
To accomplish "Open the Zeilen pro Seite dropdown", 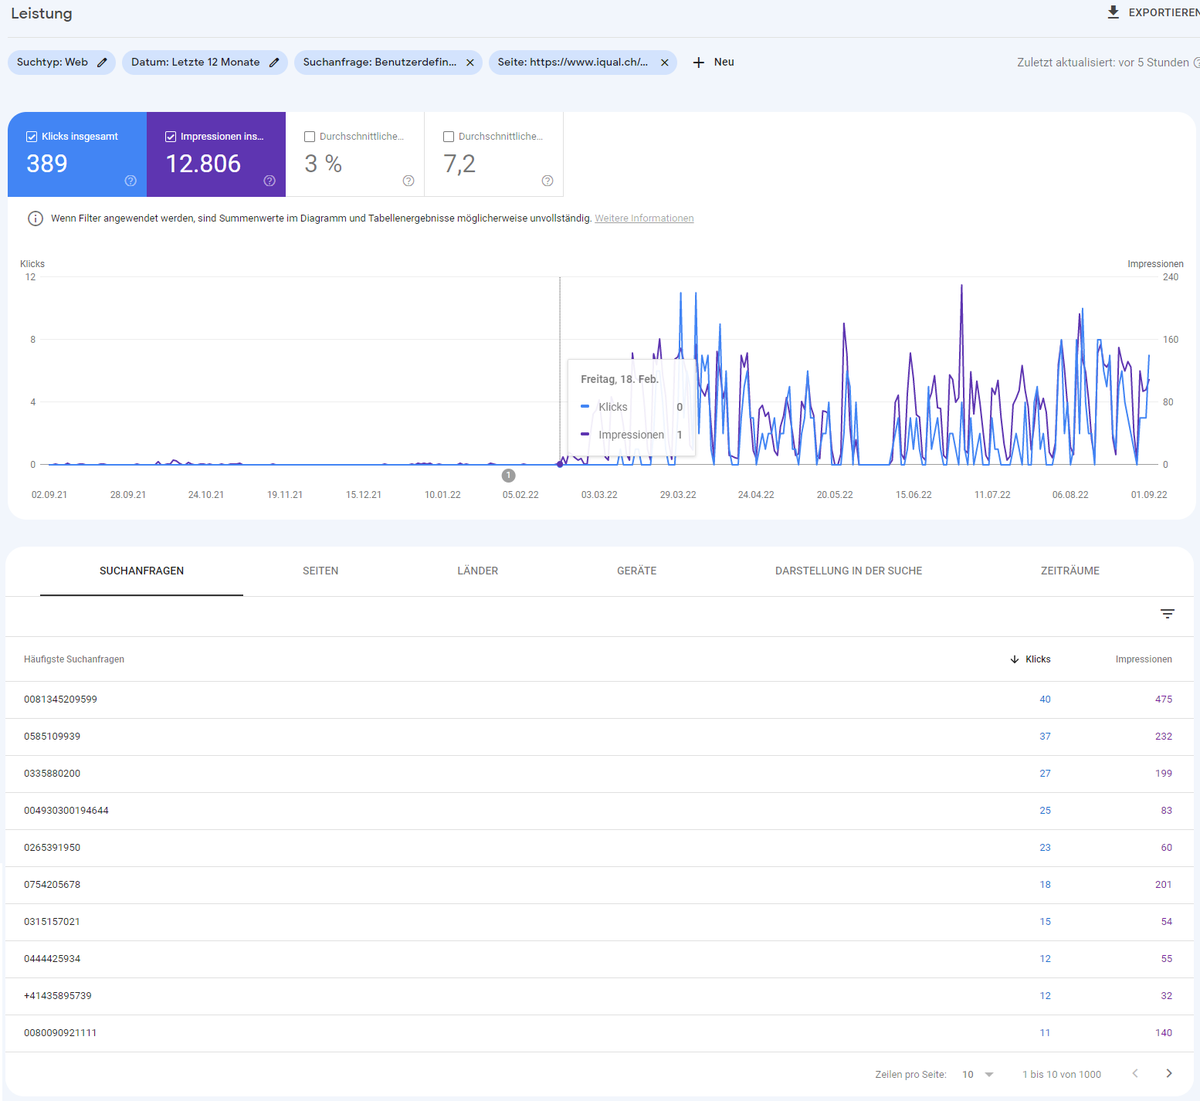I will click(978, 1073).
